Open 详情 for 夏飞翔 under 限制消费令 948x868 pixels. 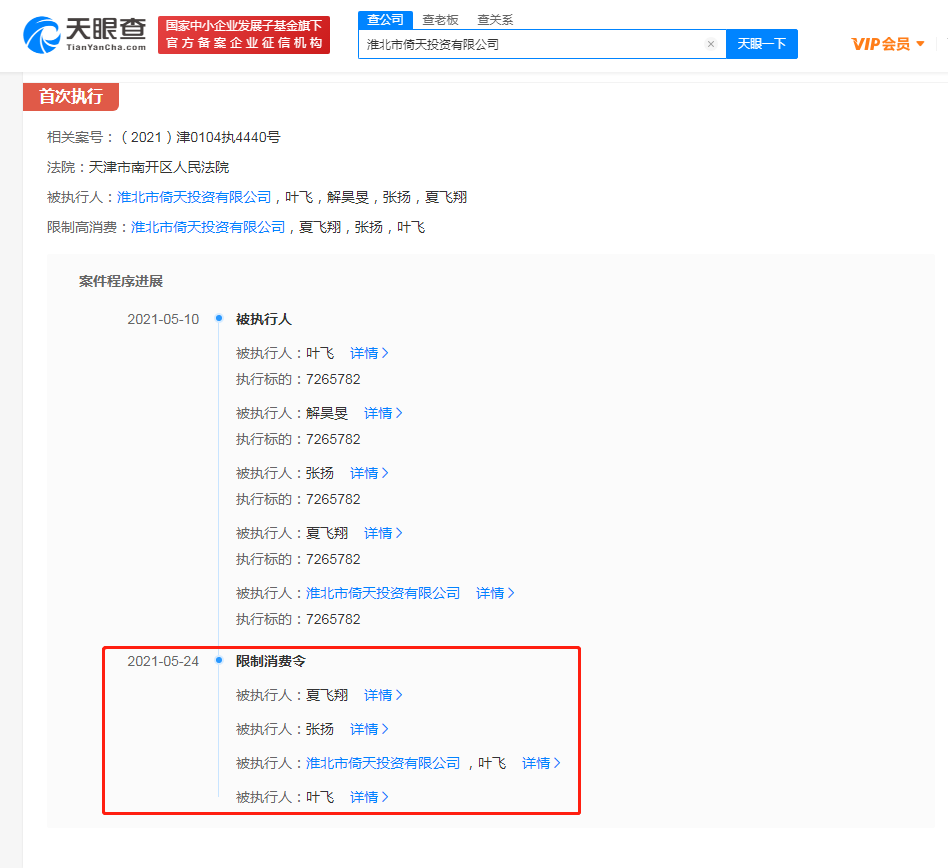pyautogui.click(x=382, y=695)
